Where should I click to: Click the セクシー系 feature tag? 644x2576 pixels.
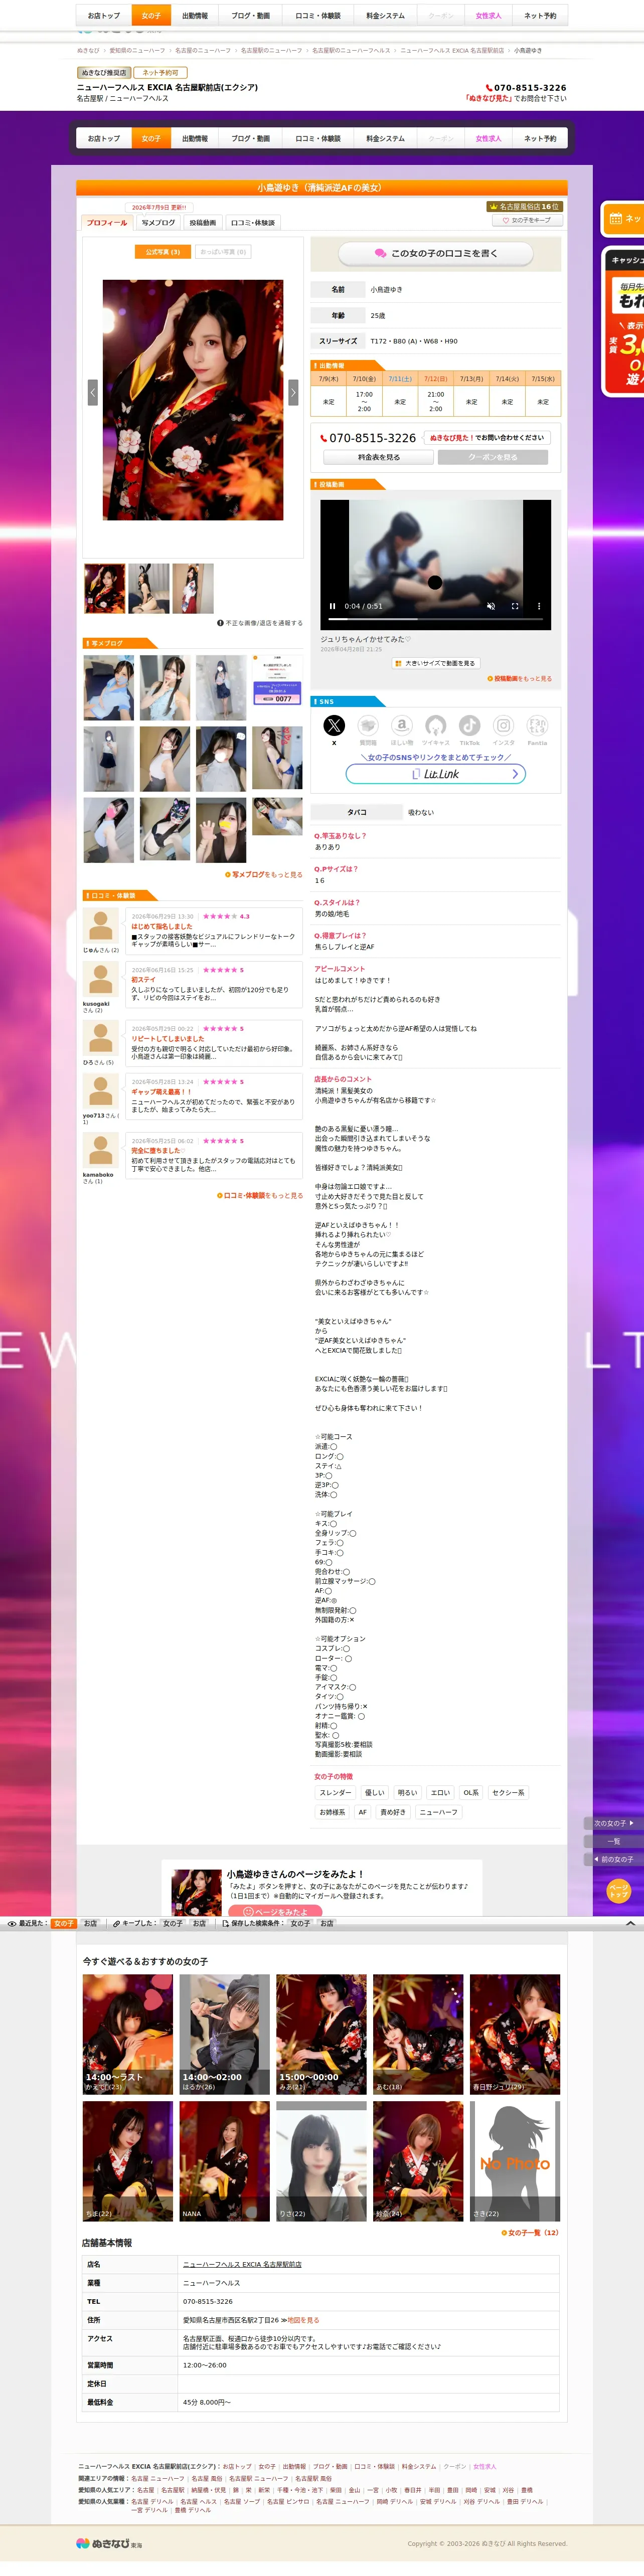(508, 1793)
